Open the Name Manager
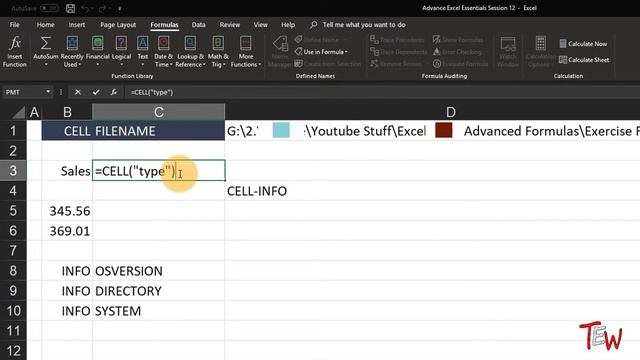640x360 pixels. tap(280, 51)
